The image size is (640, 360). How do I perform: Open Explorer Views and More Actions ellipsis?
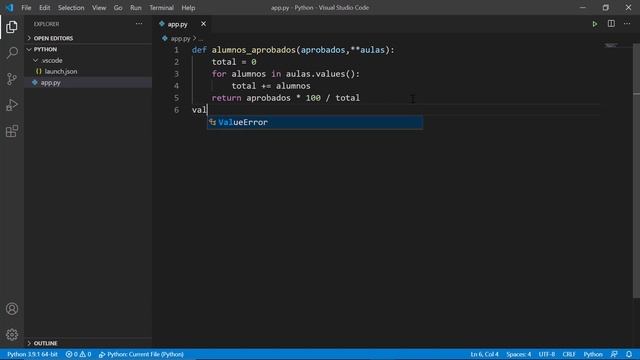pos(139,24)
